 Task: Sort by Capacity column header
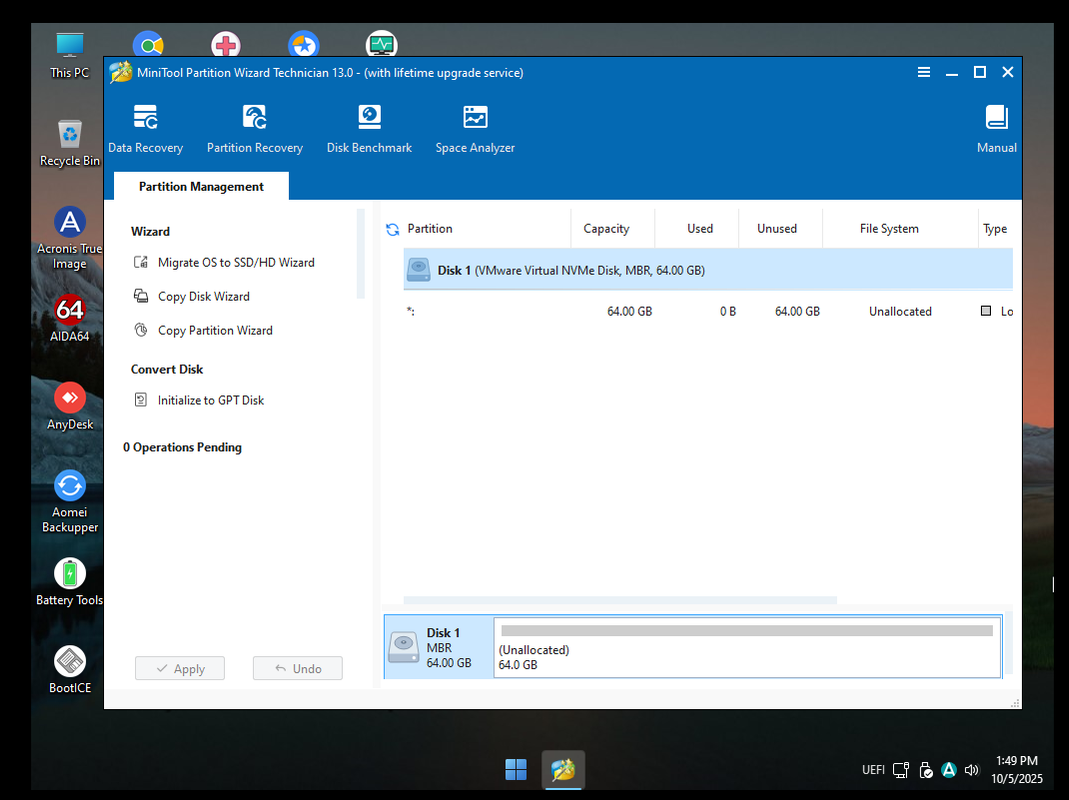606,228
